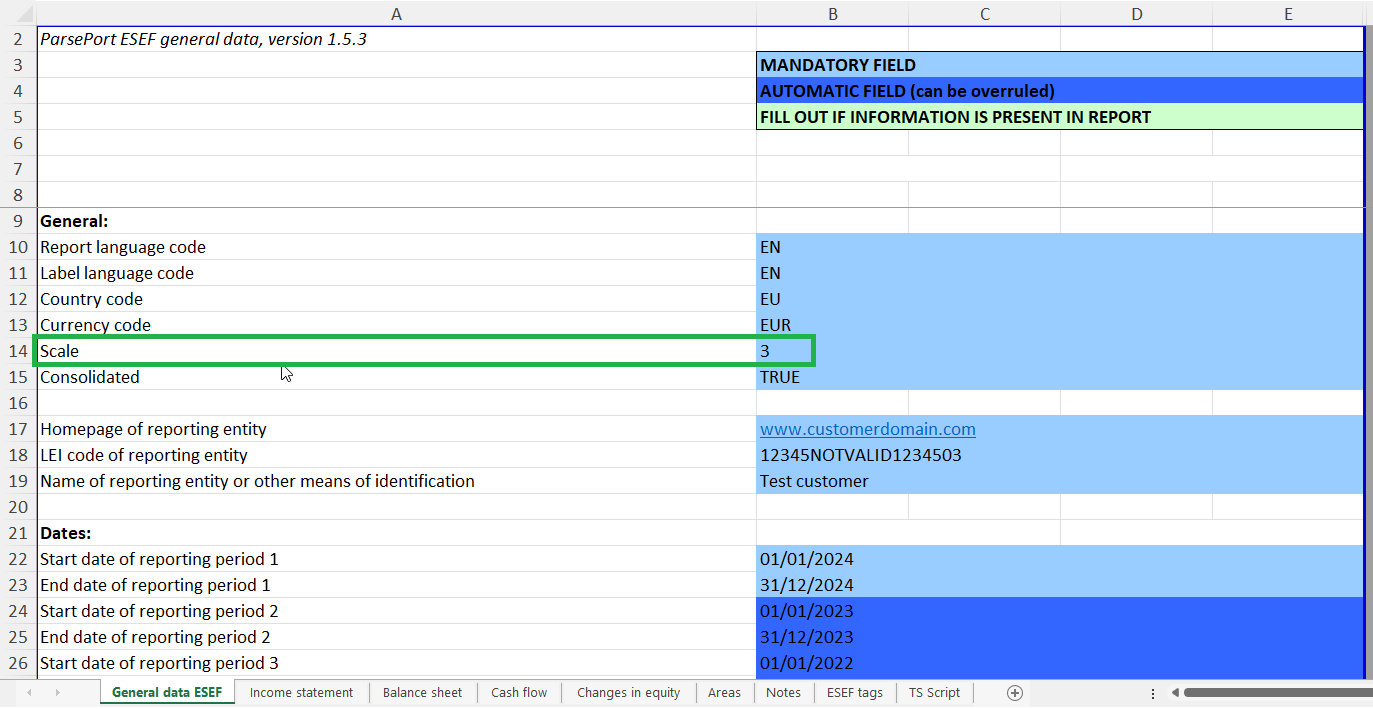Click the horizontal scrollbar left arrow
Viewport: 1373px width, 709px height.
coord(1175,692)
